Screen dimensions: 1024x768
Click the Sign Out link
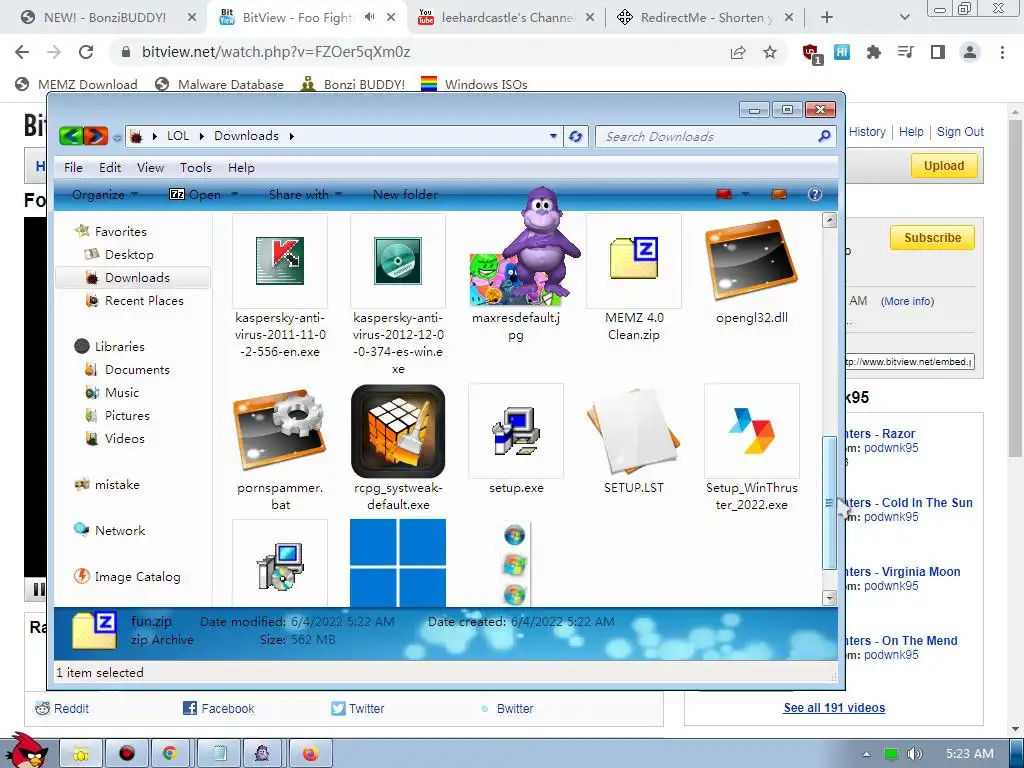click(960, 132)
